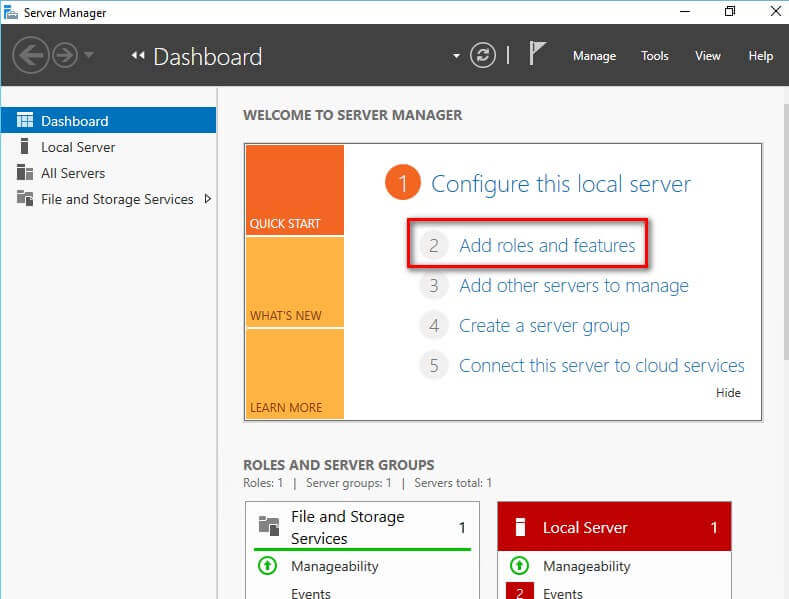Select the QUICK START tile
This screenshot has height=599, width=789.
click(x=295, y=190)
